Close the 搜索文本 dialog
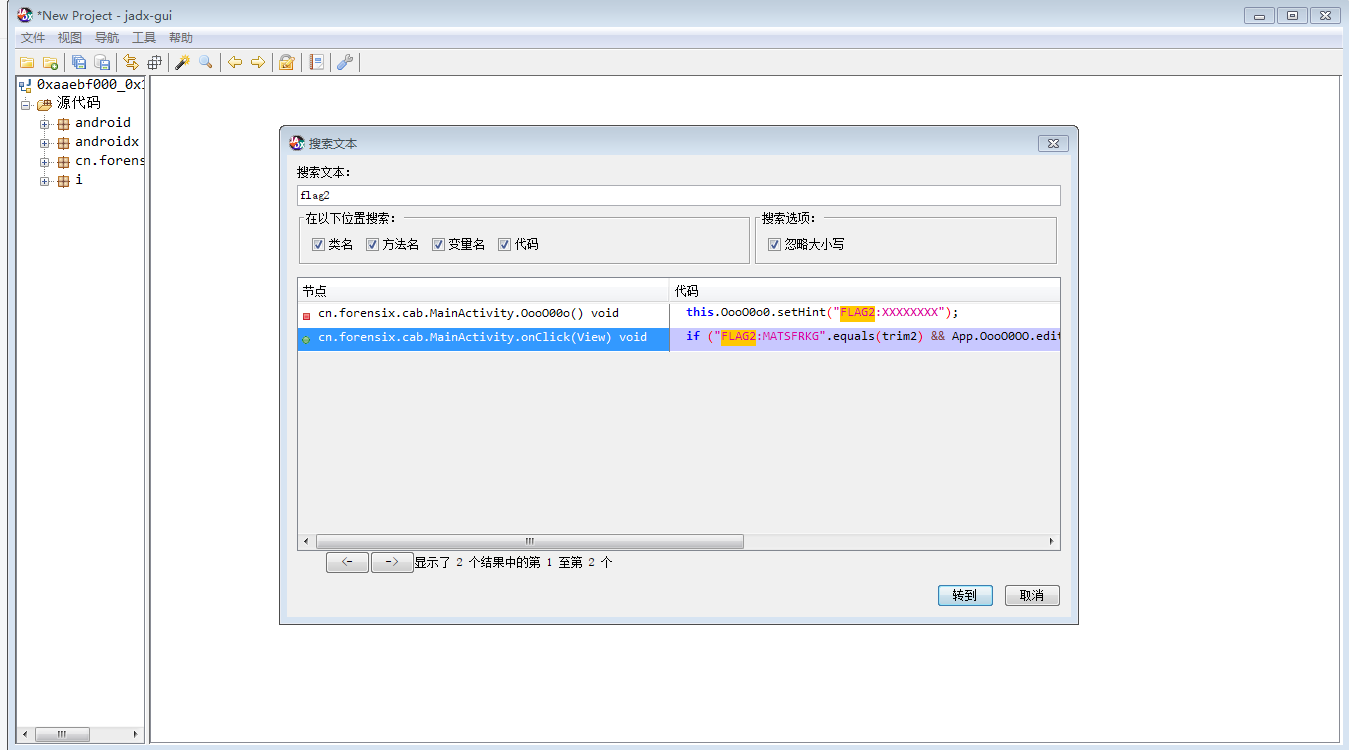Viewport: 1349px width, 750px height. 1053,143
